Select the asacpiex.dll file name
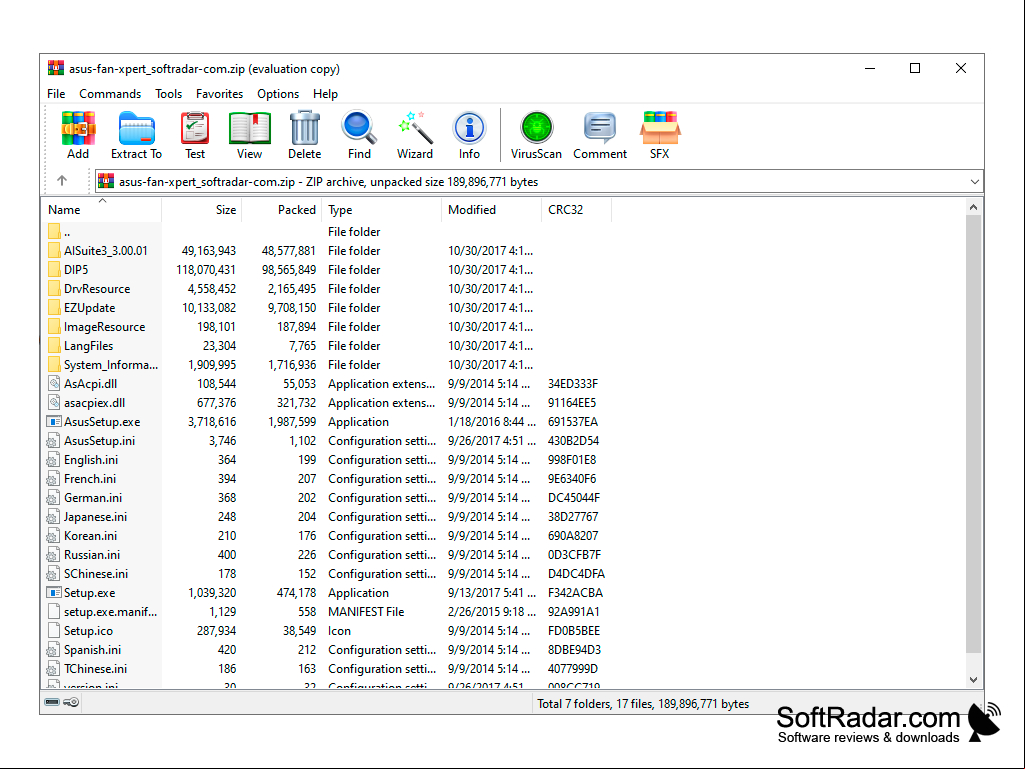Viewport: 1025px width, 769px height. 94,403
